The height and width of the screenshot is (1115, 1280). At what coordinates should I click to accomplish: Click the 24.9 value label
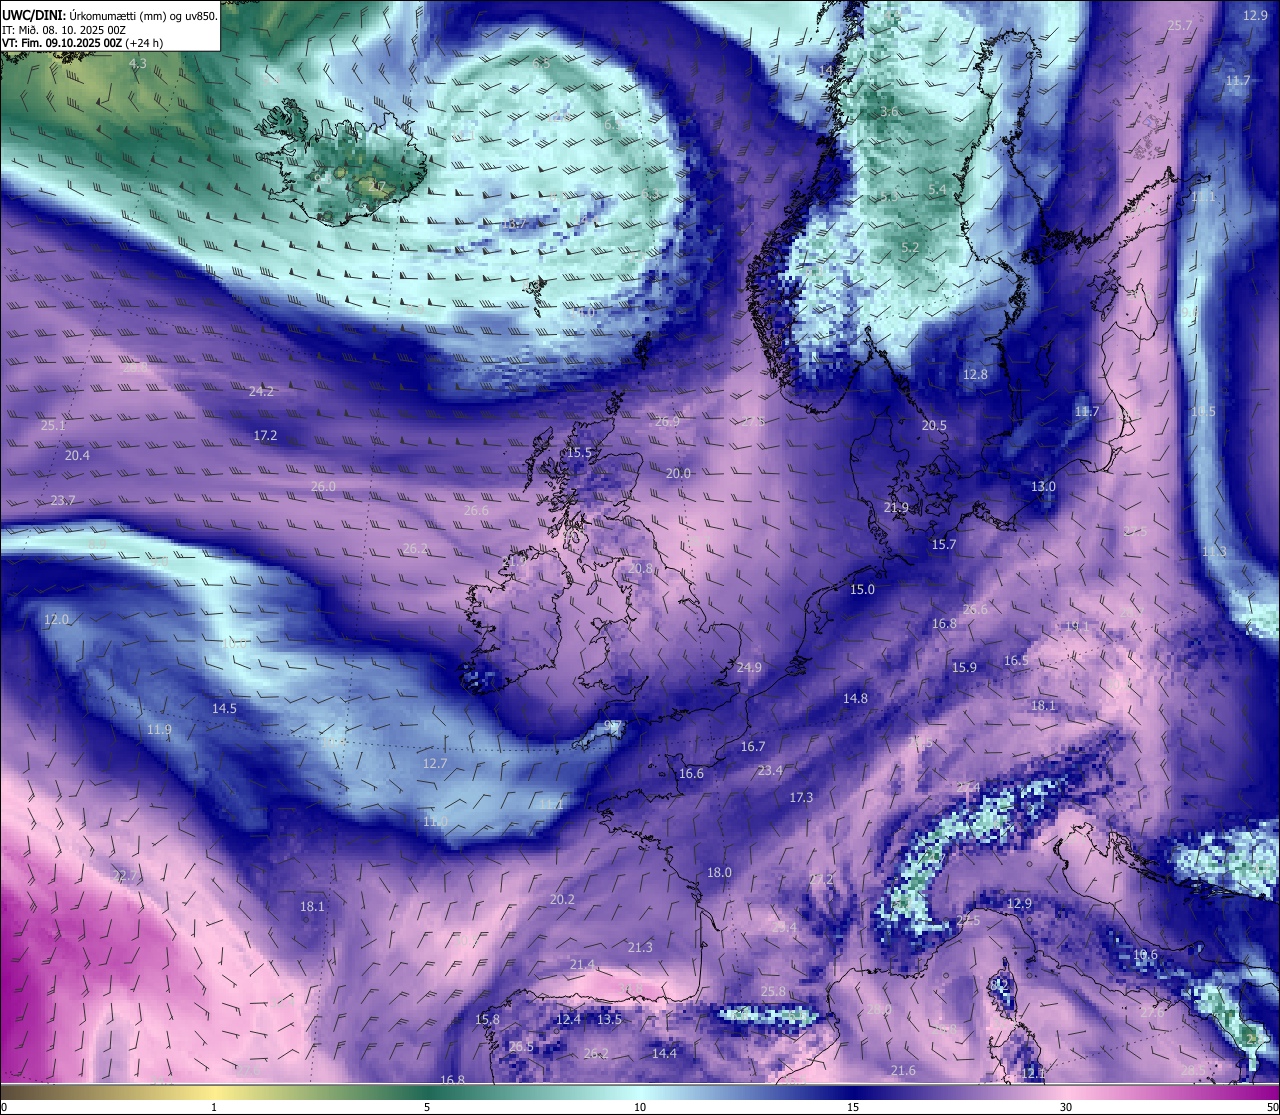(749, 667)
